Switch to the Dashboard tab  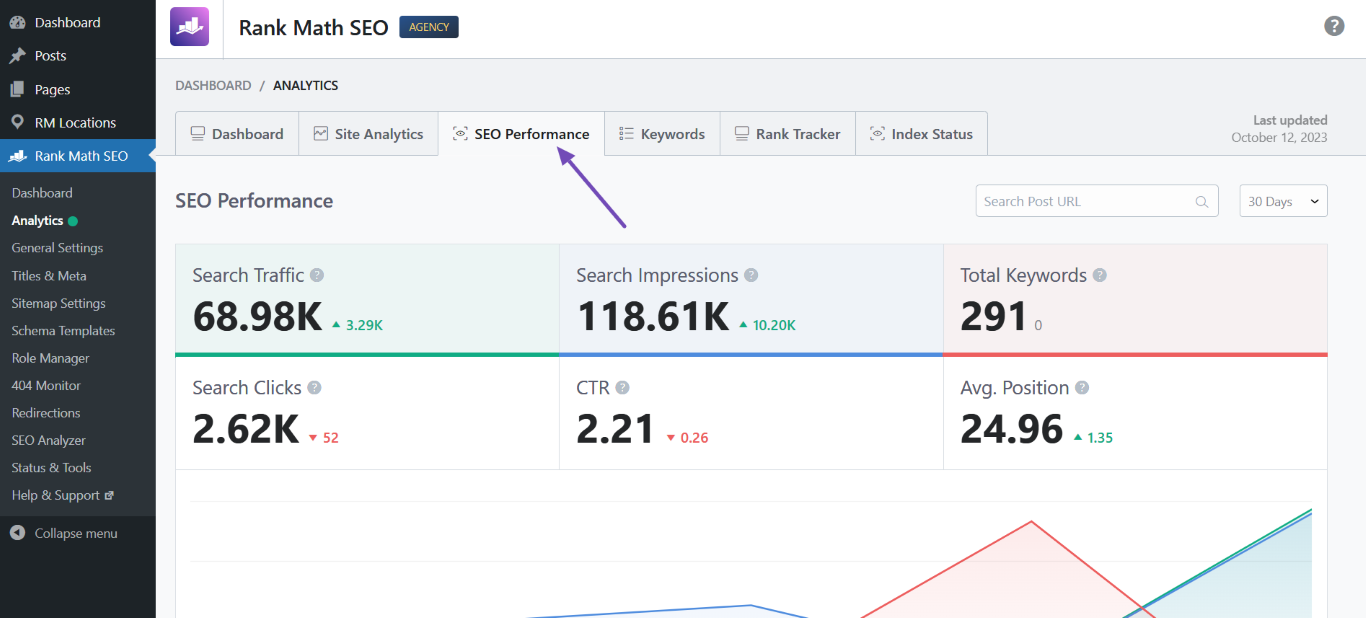pos(237,134)
